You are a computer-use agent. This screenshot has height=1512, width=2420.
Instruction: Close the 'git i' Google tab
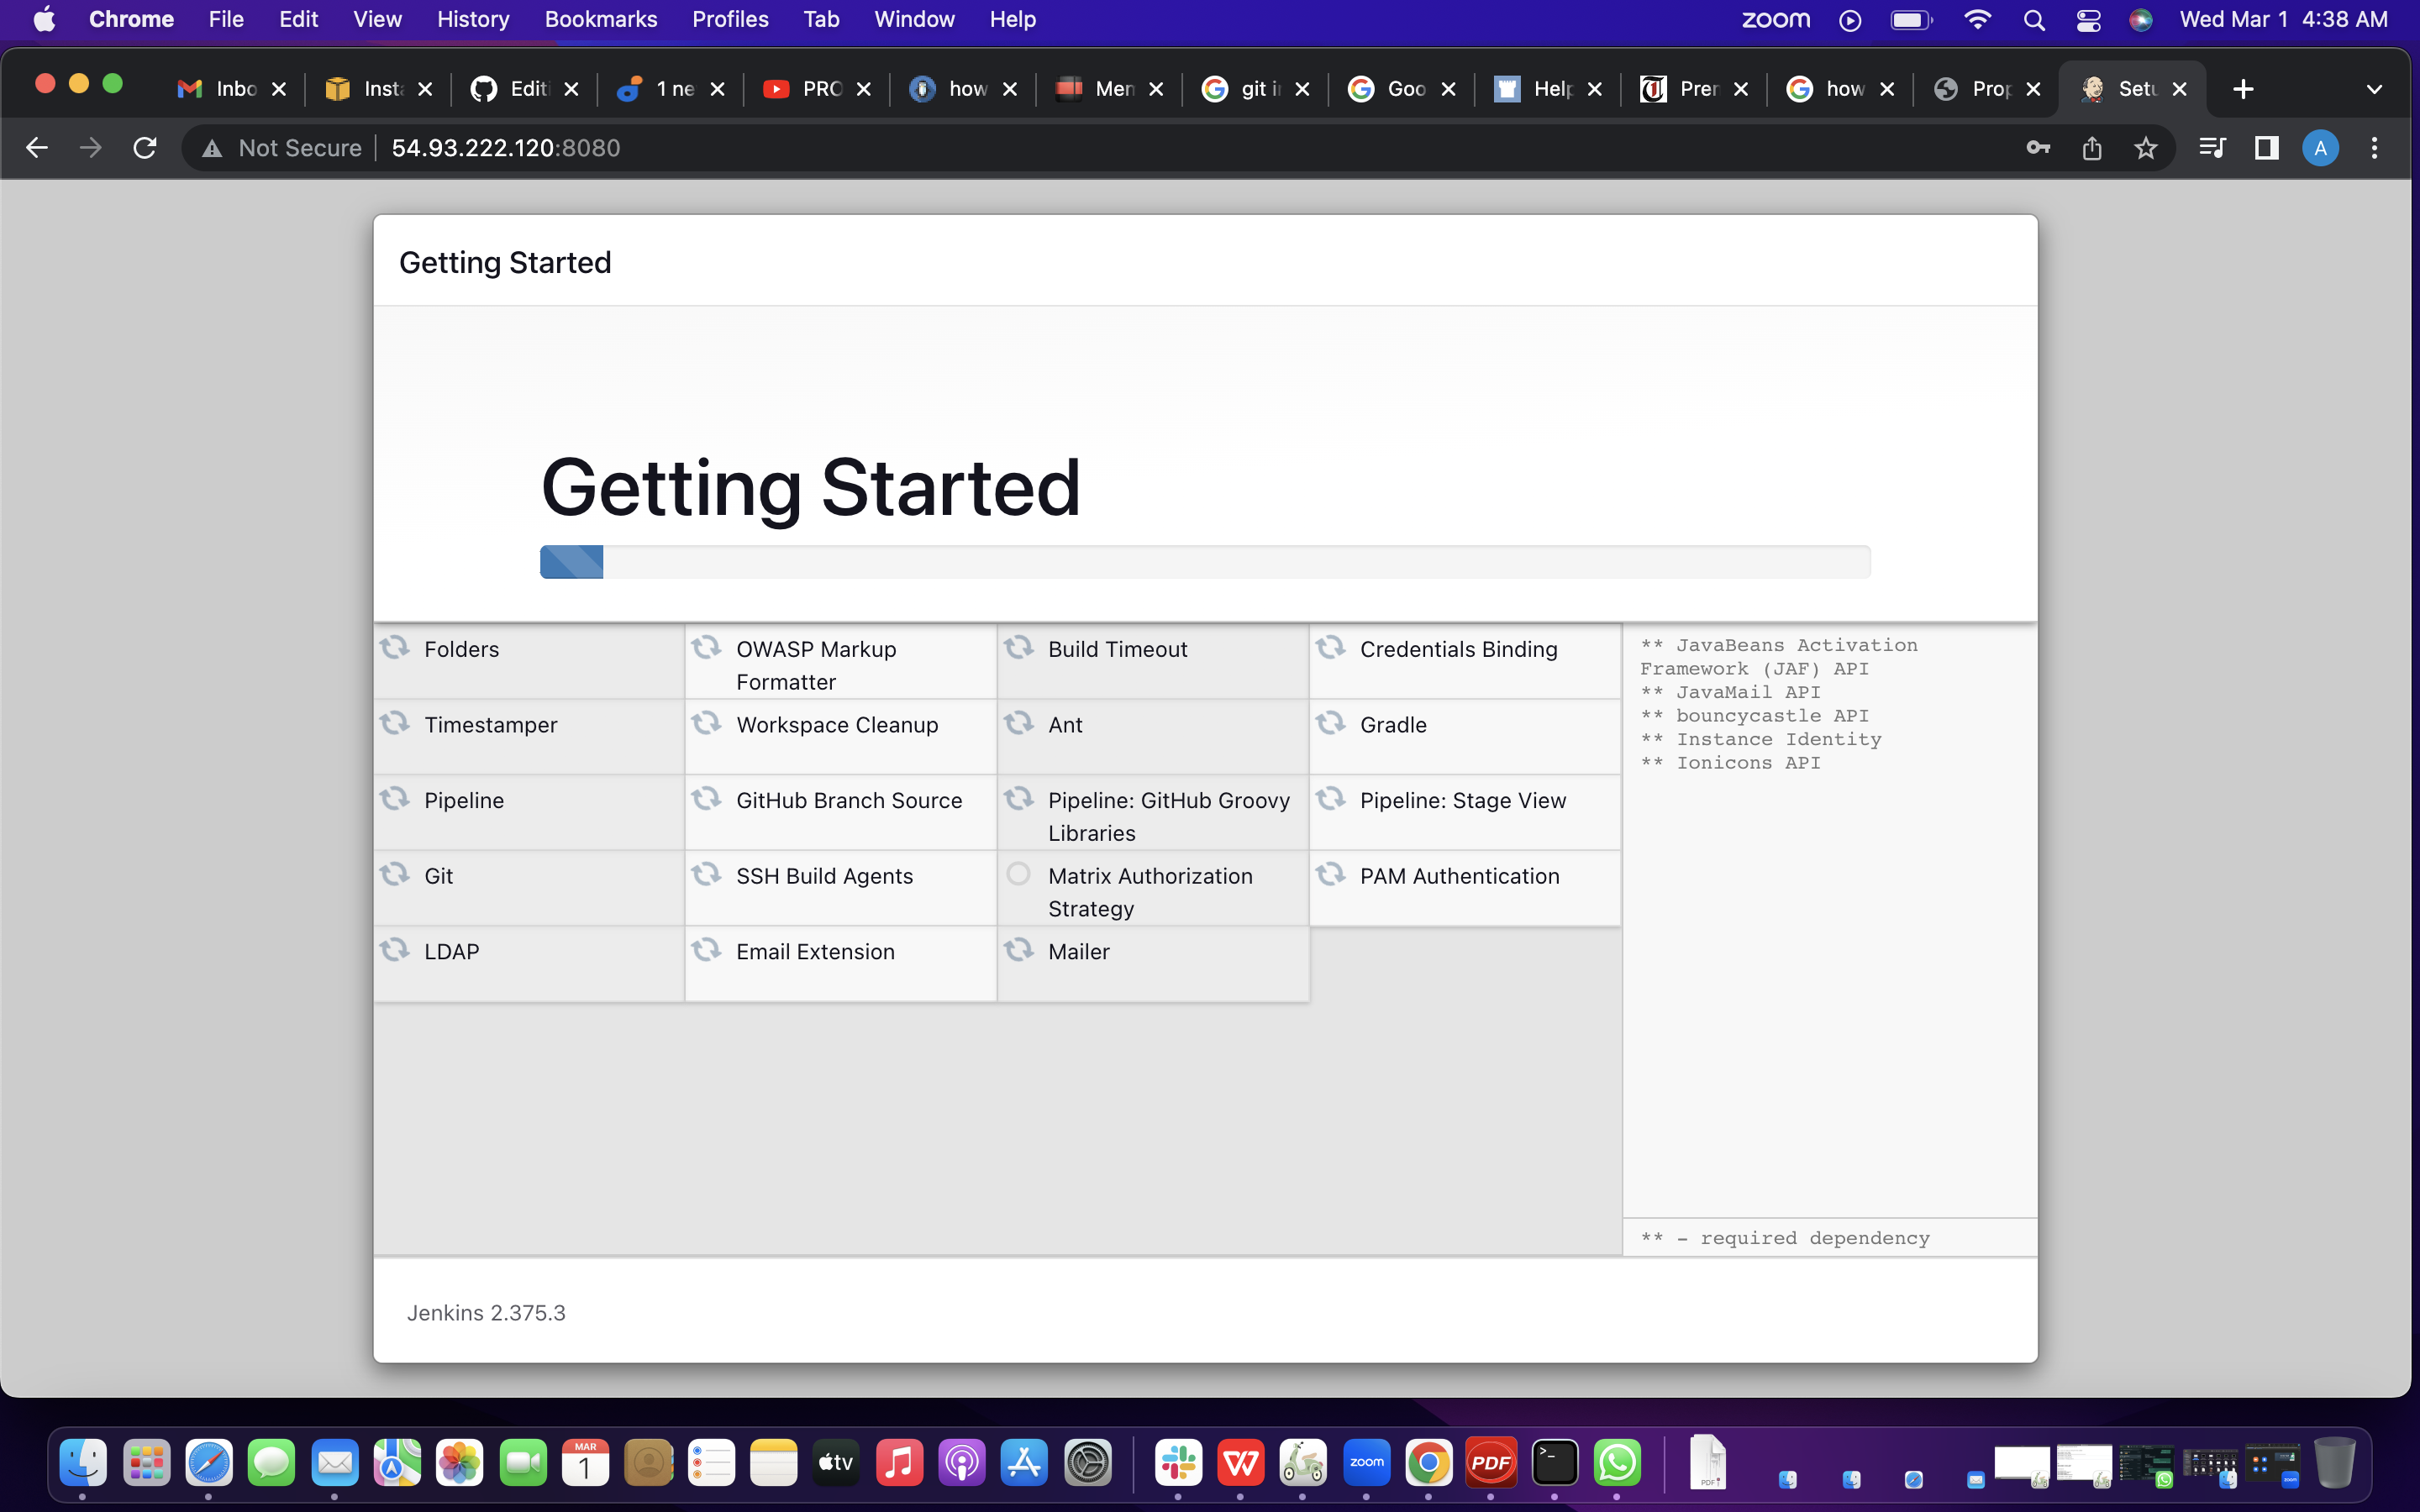tap(1302, 89)
